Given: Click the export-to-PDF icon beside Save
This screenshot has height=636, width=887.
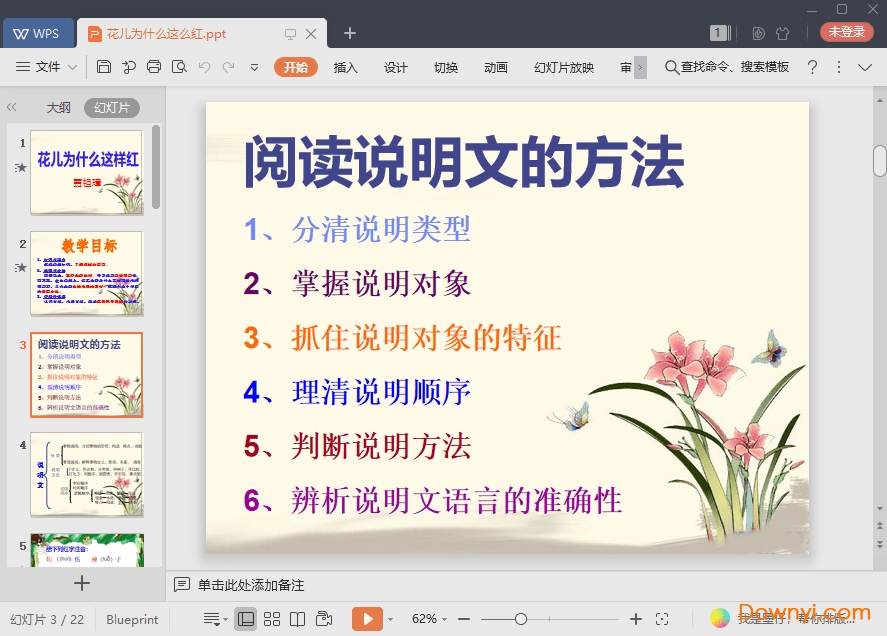Looking at the screenshot, I should 129,67.
